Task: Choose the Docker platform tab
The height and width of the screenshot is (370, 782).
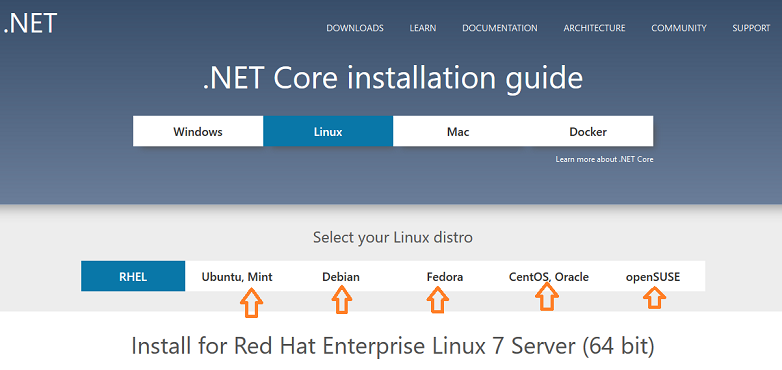Action: (x=588, y=132)
